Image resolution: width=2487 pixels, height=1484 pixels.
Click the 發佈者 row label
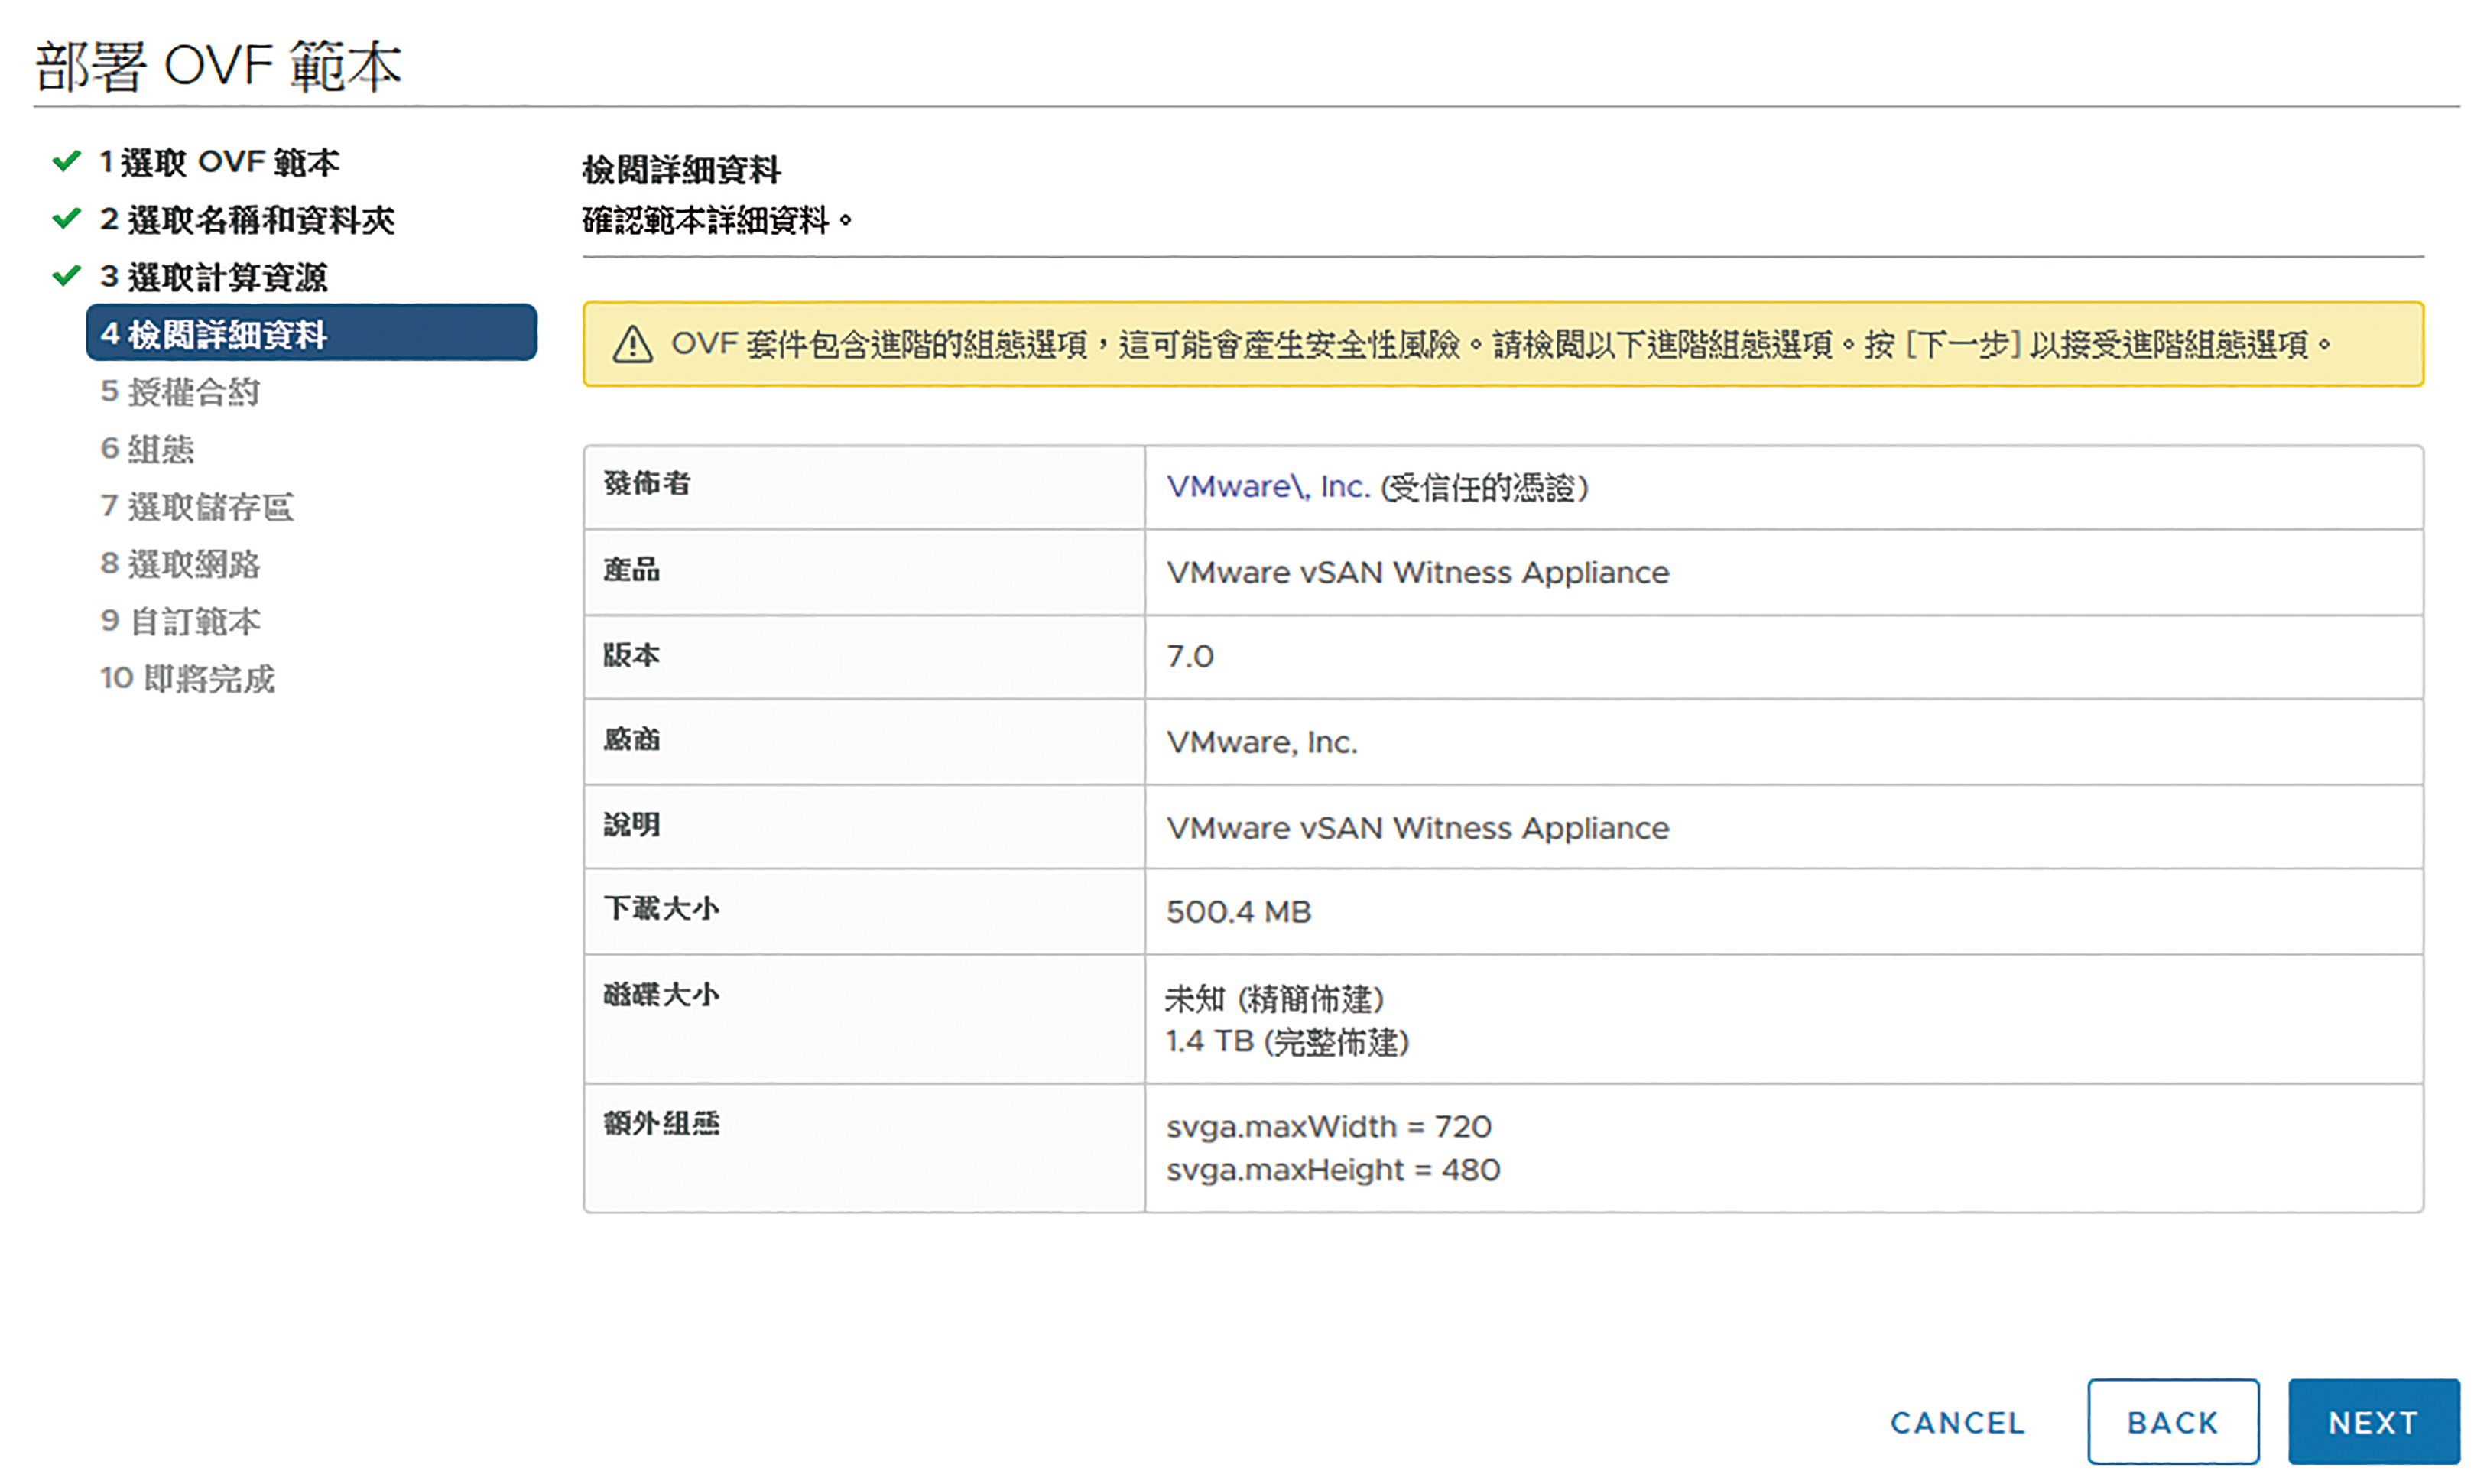[x=646, y=484]
